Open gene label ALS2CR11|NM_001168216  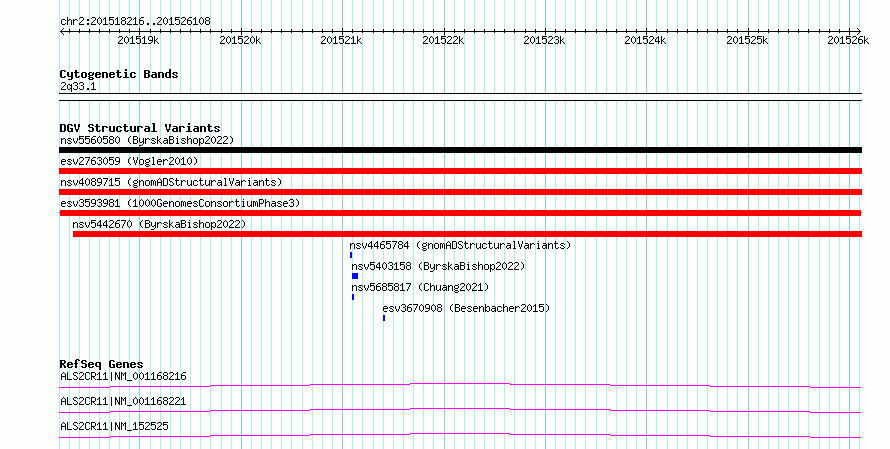pyautogui.click(x=123, y=376)
